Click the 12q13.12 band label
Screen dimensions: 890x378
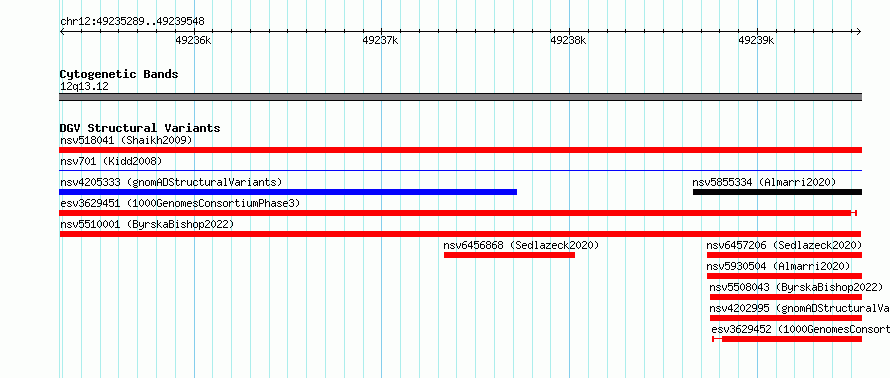coord(84,87)
